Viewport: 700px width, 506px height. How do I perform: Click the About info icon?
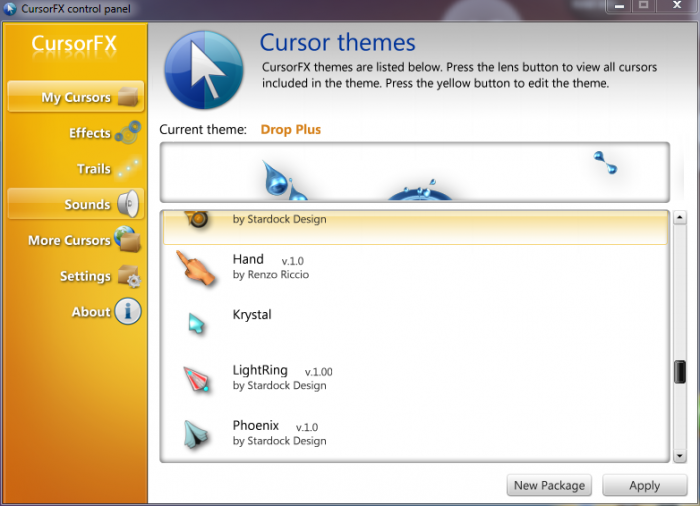[128, 311]
